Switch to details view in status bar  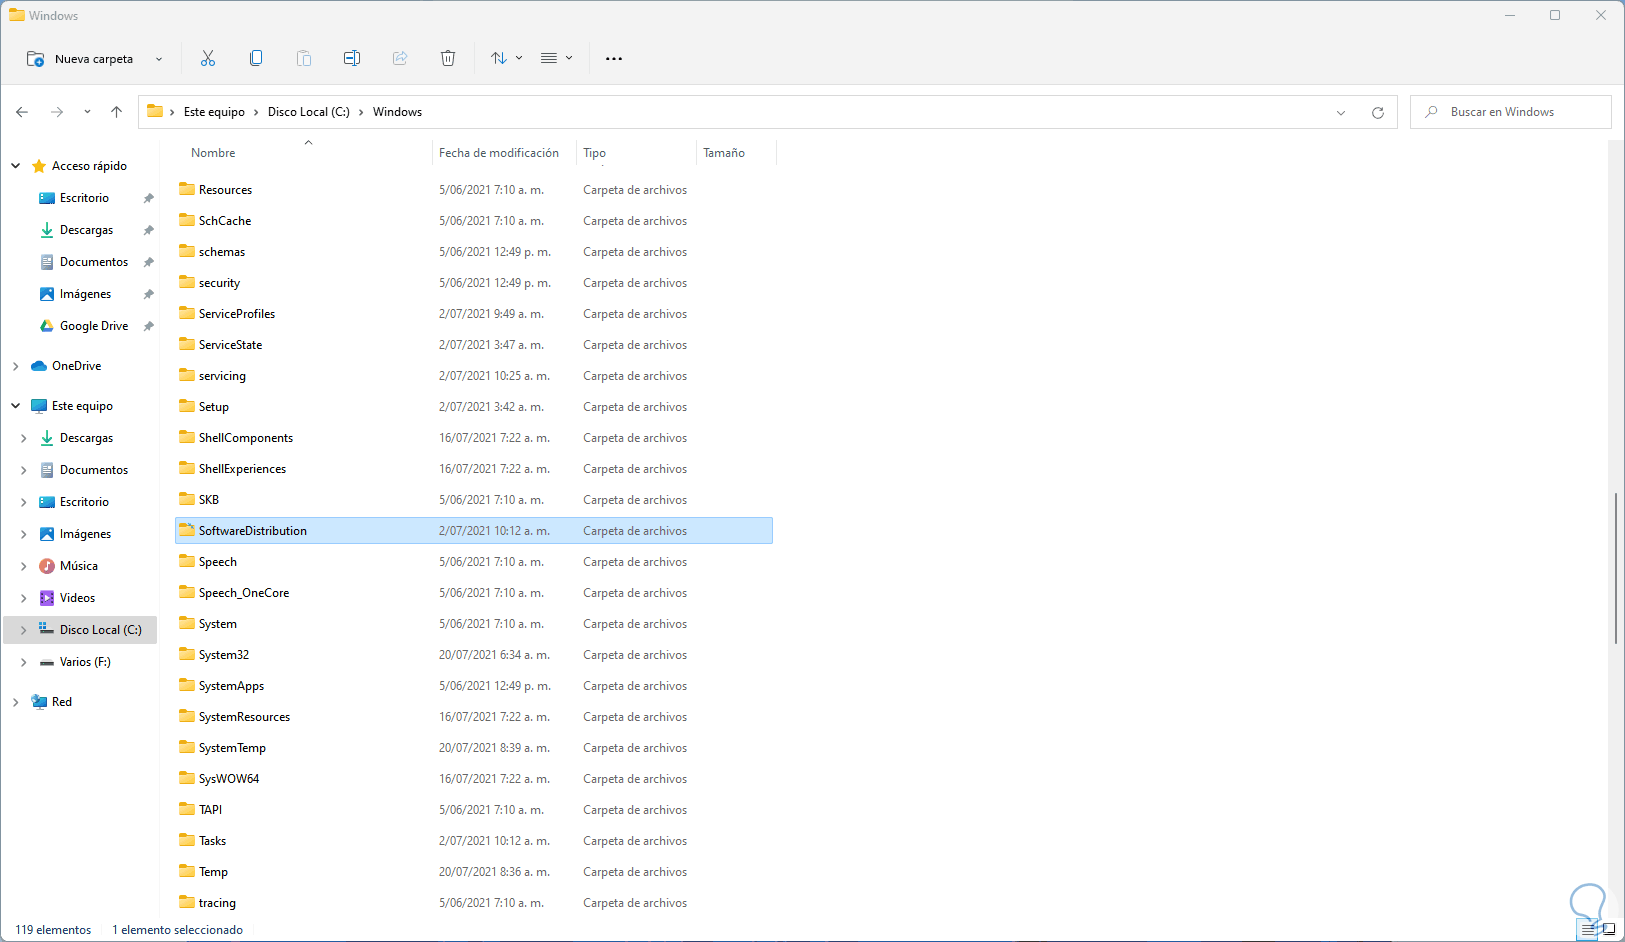[1589, 929]
